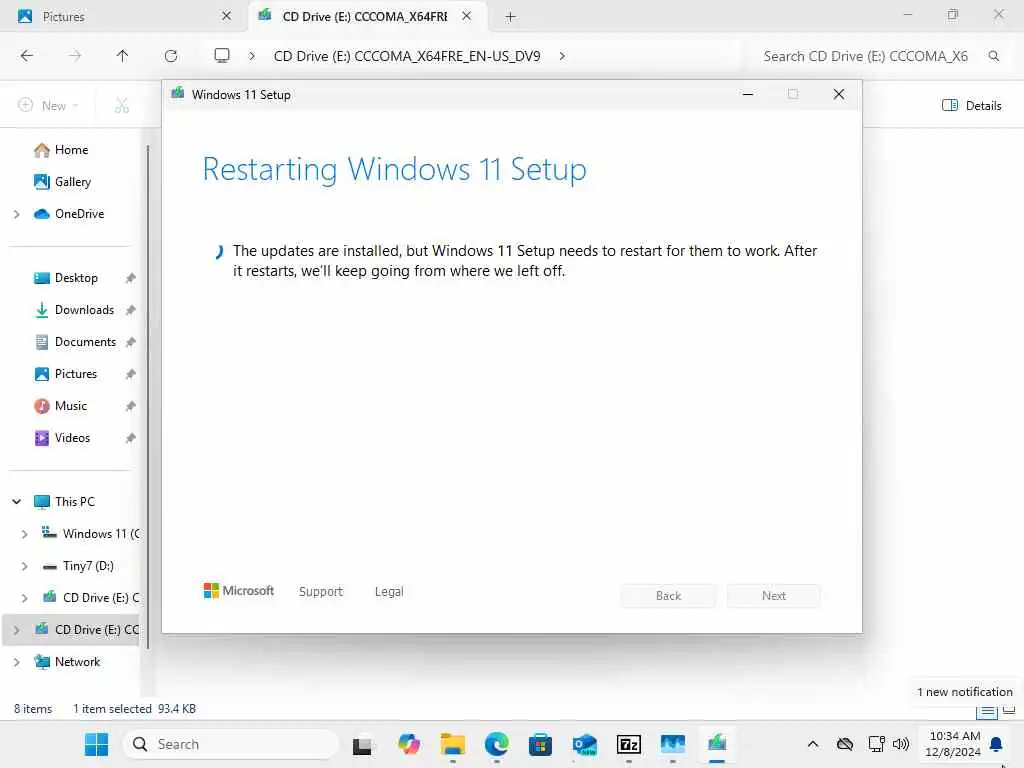The width and height of the screenshot is (1024, 768).
Task: Click the pin icon next to Downloads
Action: 131,310
